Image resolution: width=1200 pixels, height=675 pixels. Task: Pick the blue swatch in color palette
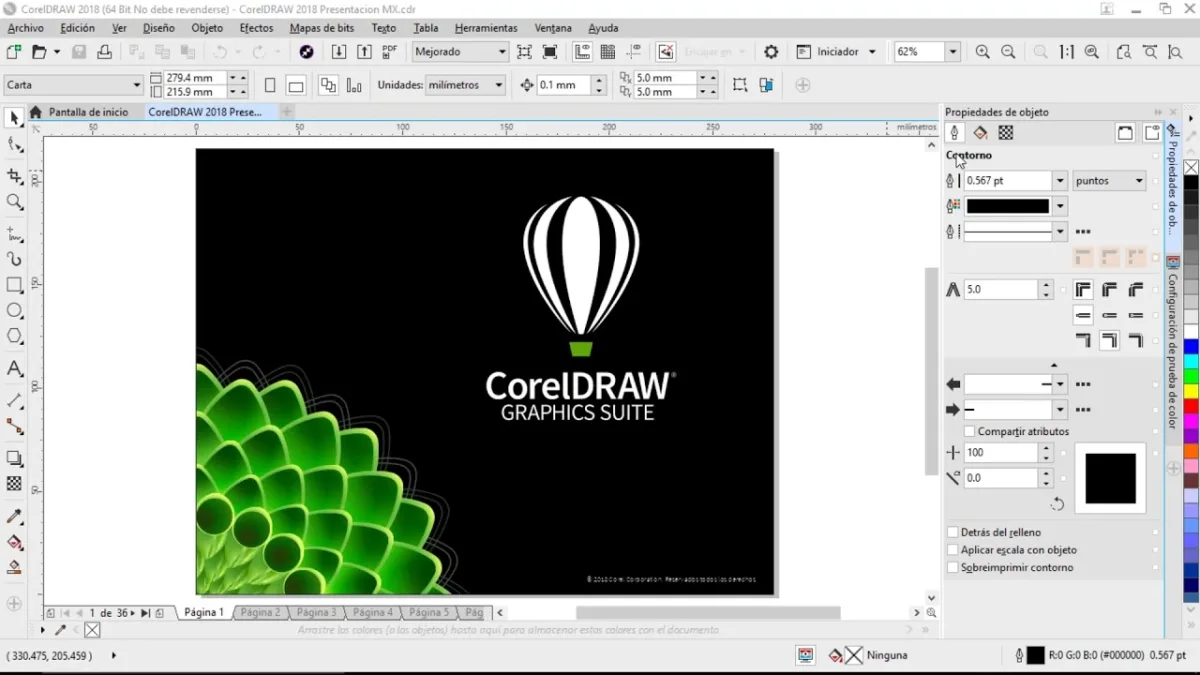(1191, 347)
